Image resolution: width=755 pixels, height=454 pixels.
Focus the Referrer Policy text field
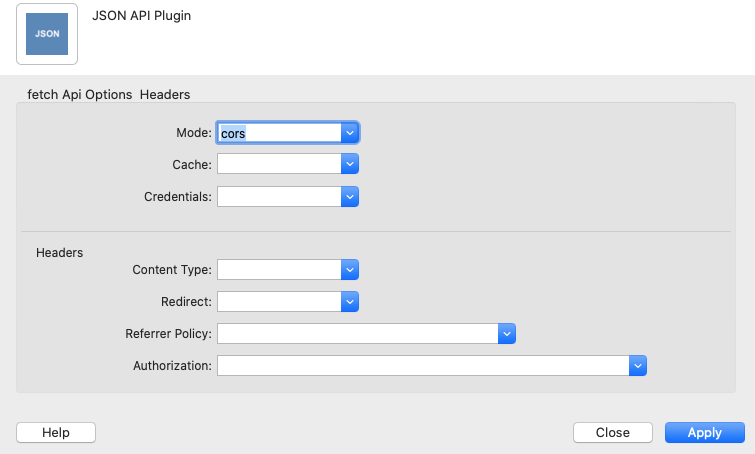click(357, 334)
